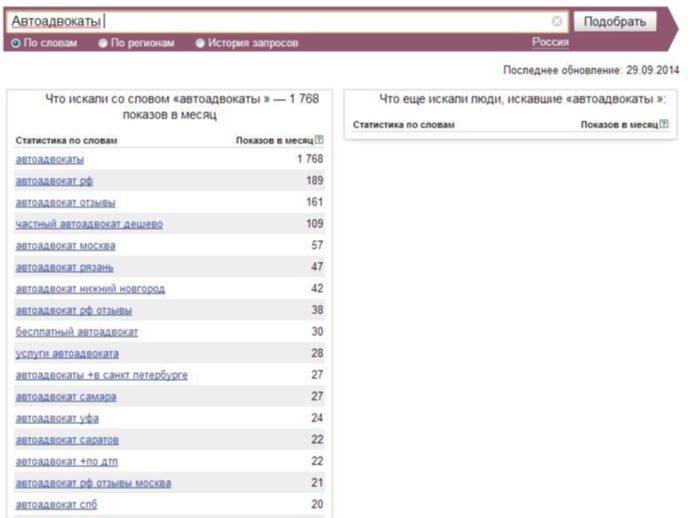Click 'Что искали со словом' panel heading

(182, 107)
